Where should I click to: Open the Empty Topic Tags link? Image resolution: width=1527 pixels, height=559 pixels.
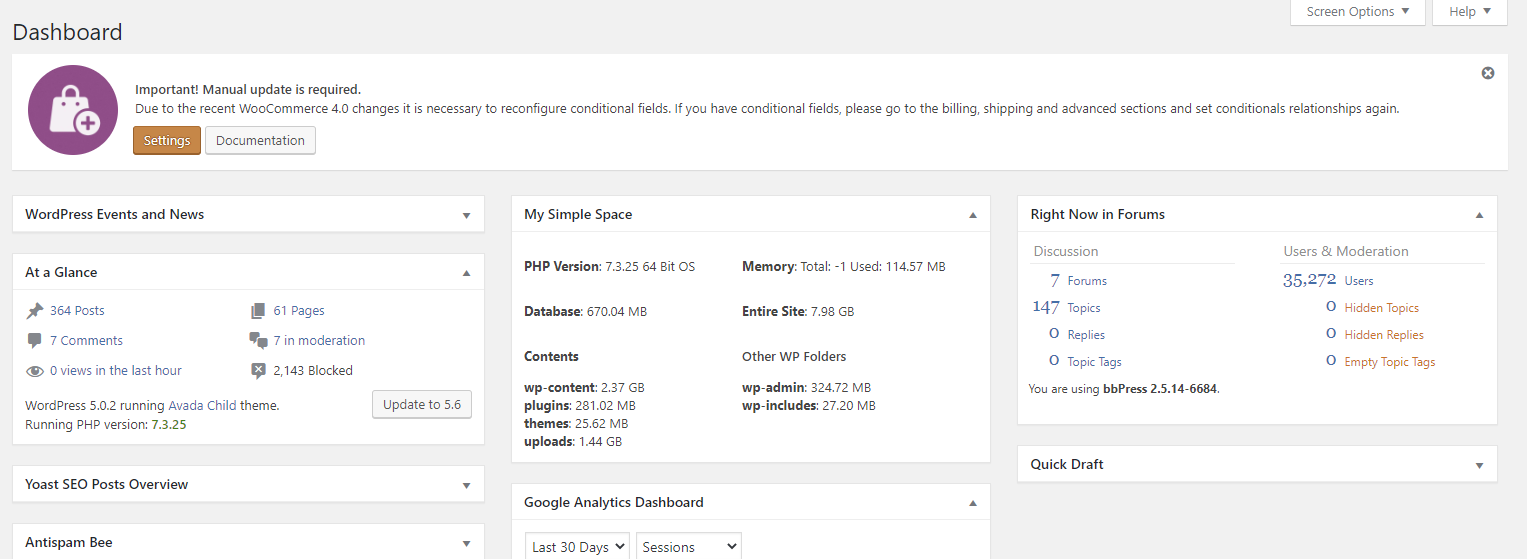[x=1390, y=362]
